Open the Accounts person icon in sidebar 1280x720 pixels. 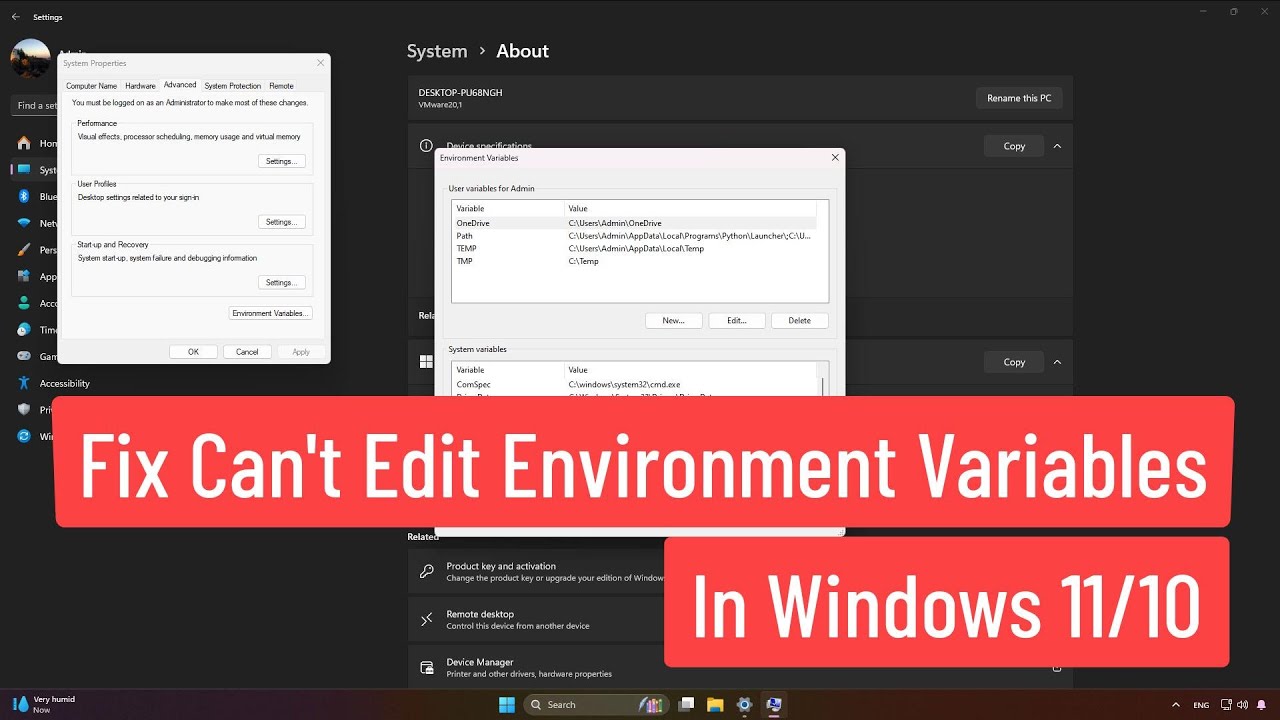point(24,303)
